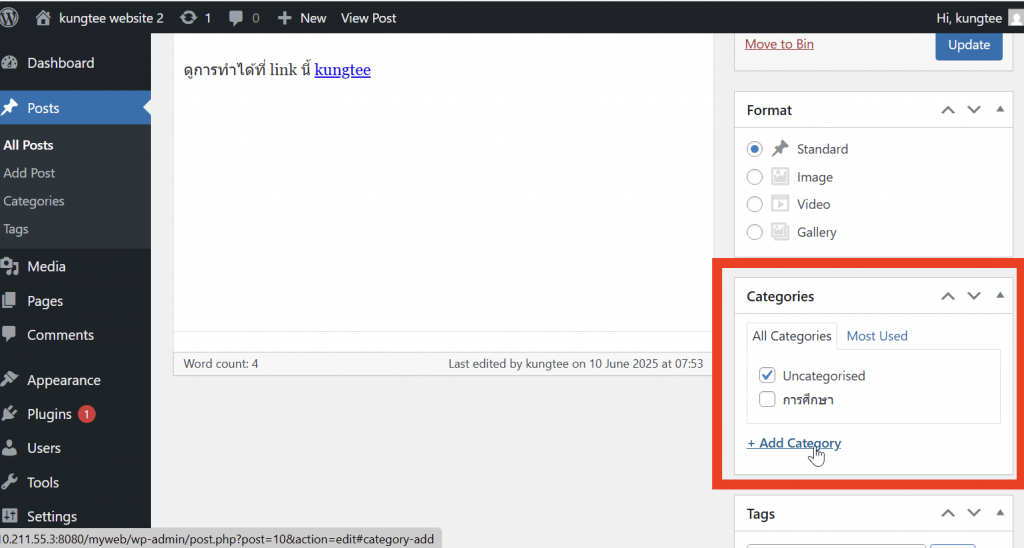Open the updates icon in admin bar
The image size is (1024, 548).
pyautogui.click(x=187, y=18)
